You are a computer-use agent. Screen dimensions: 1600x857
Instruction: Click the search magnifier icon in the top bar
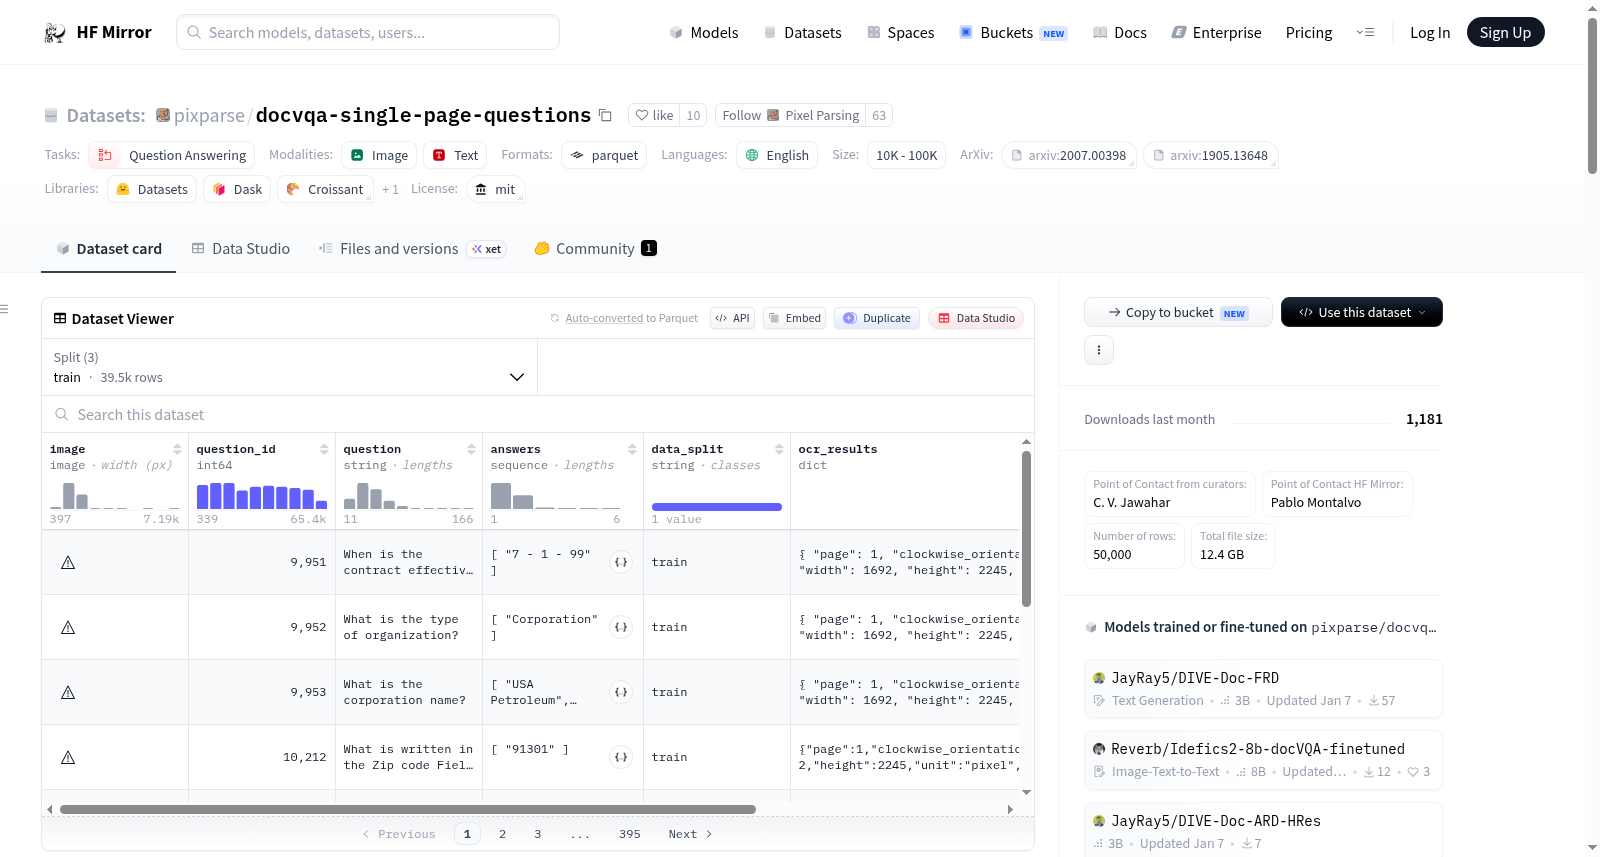point(195,32)
